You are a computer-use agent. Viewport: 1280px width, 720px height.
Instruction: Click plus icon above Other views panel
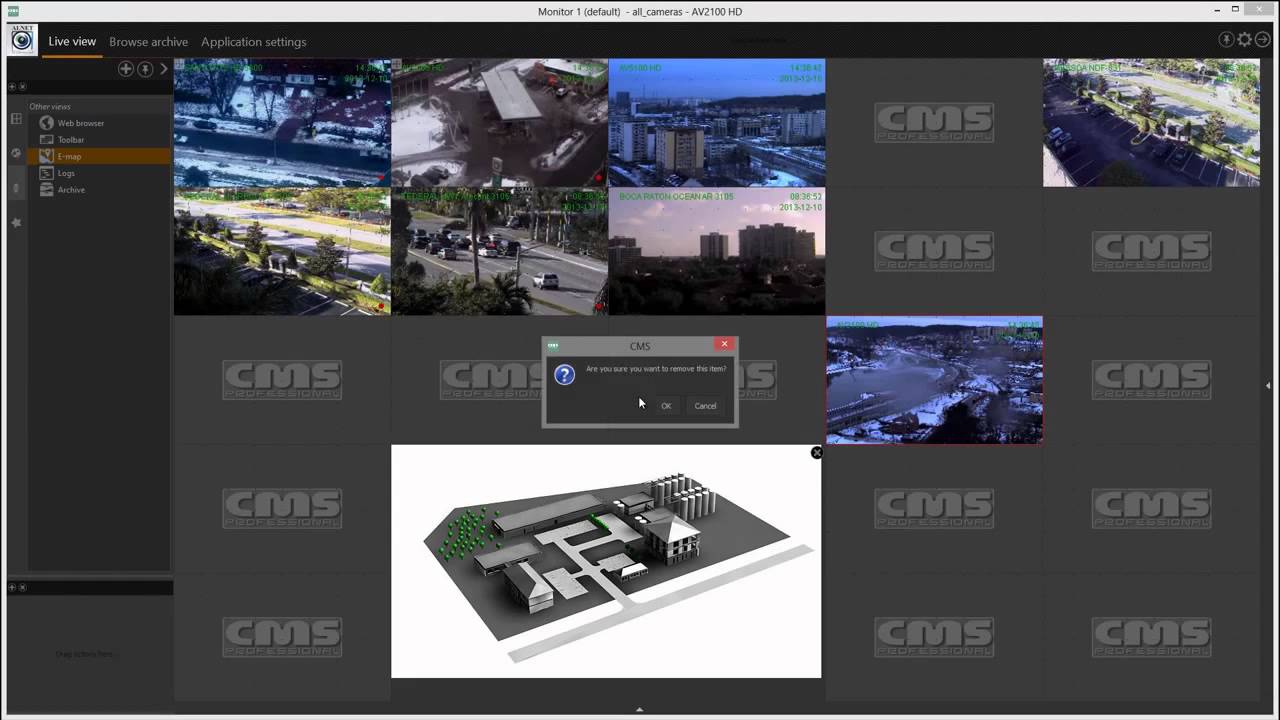[12, 87]
